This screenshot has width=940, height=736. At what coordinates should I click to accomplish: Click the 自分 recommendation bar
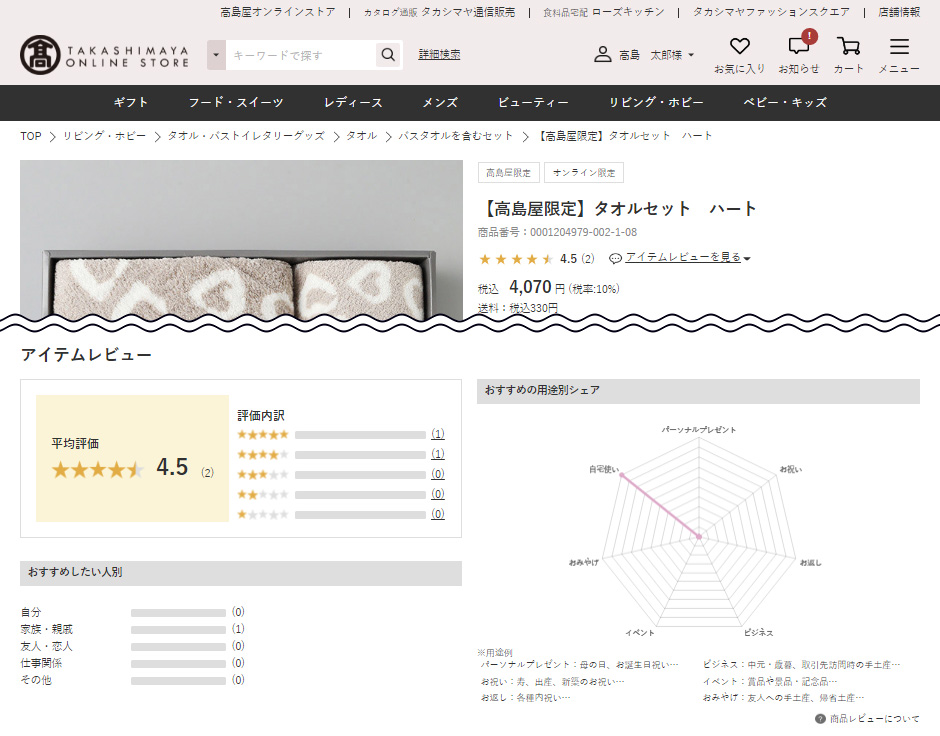click(178, 613)
